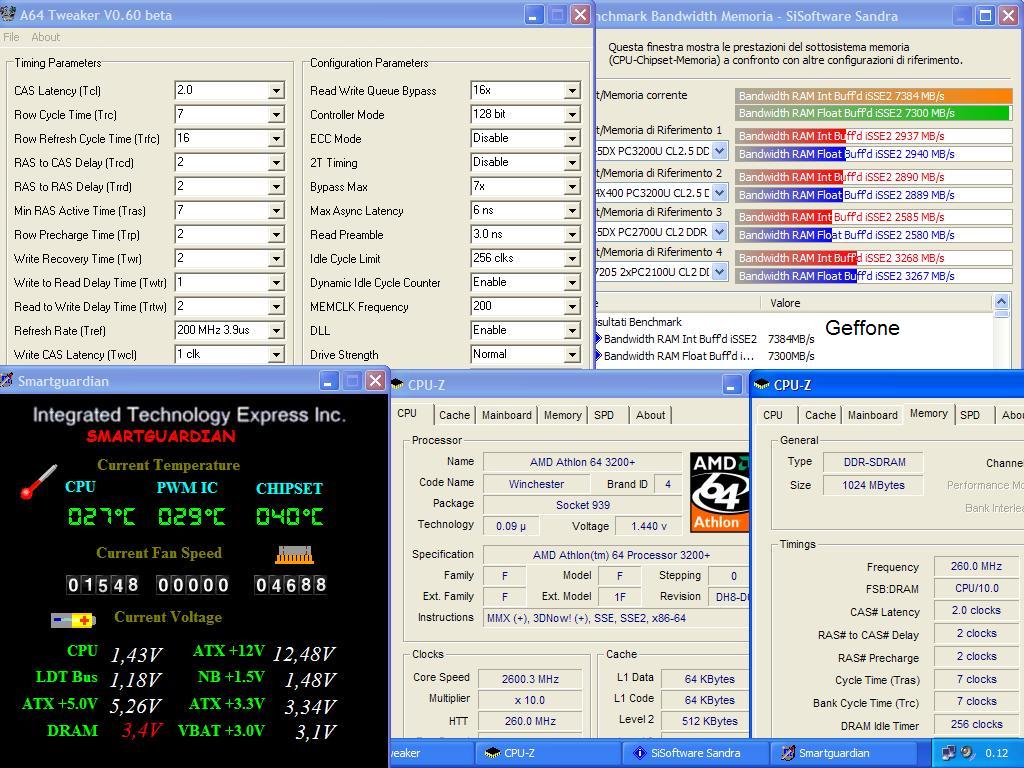The image size is (1024, 768).
Task: Open the Read Write Queue Bypass dropdown
Action: [572, 91]
